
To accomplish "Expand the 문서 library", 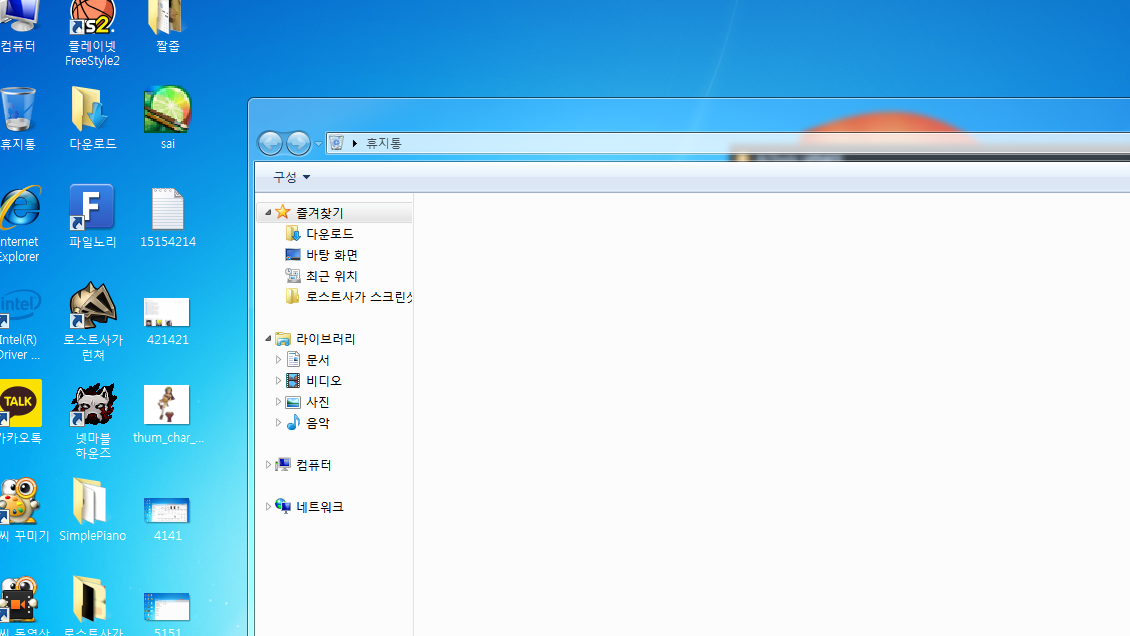I will click(278, 359).
